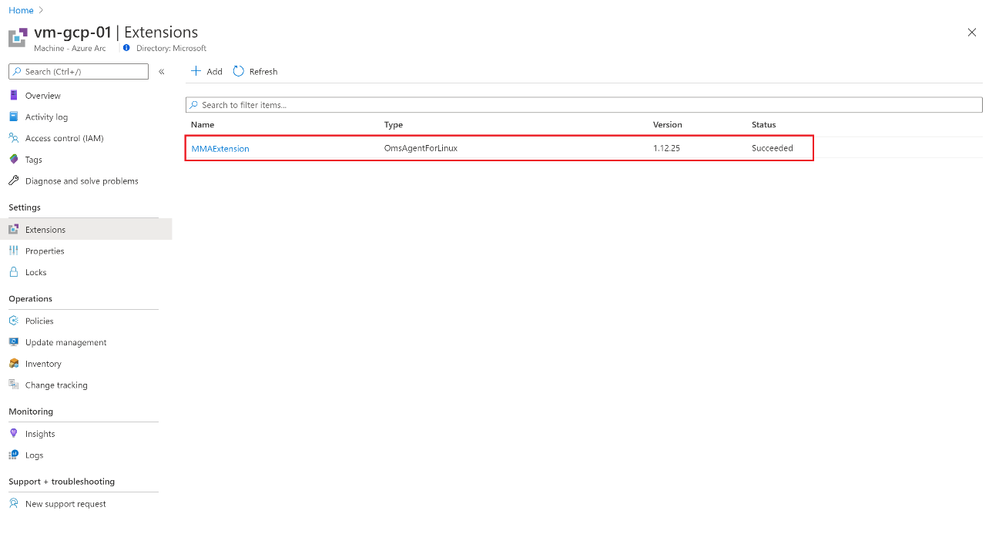This screenshot has height=535, width=999.
Task: Click the Refresh circular arrow icon
Action: coord(238,71)
